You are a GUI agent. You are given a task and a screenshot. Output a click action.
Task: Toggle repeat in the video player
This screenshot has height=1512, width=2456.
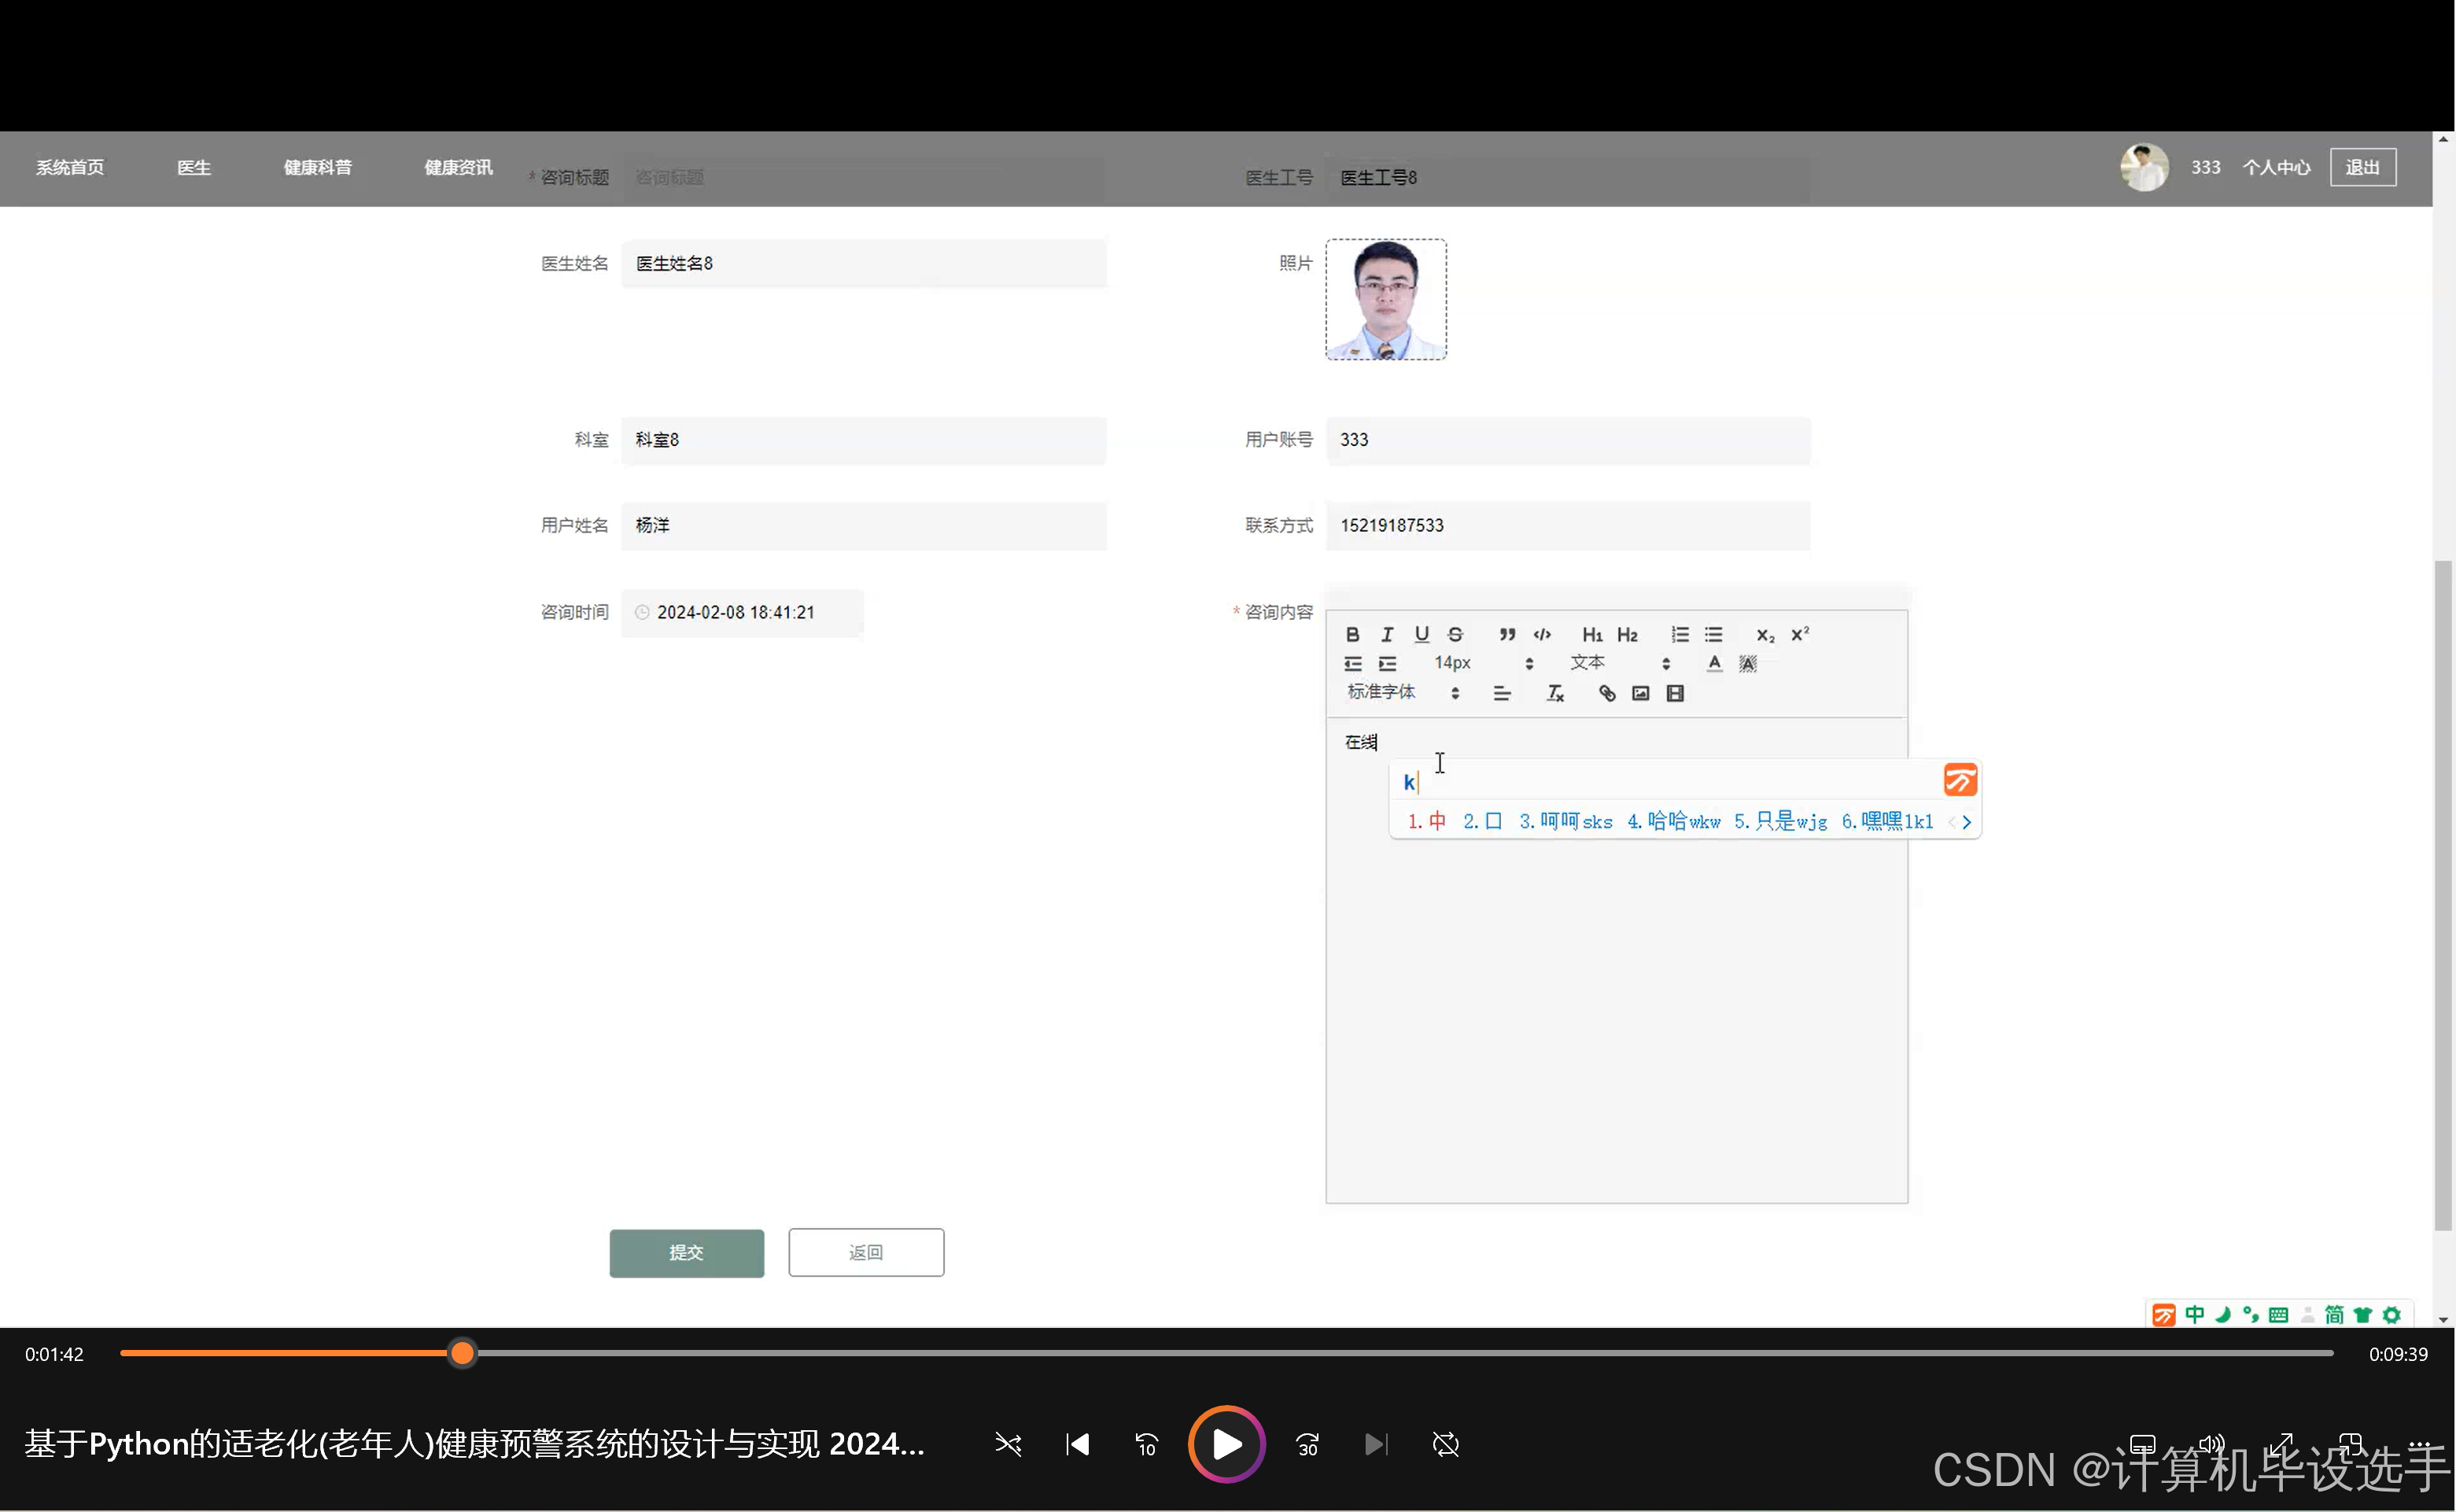tap(1446, 1444)
